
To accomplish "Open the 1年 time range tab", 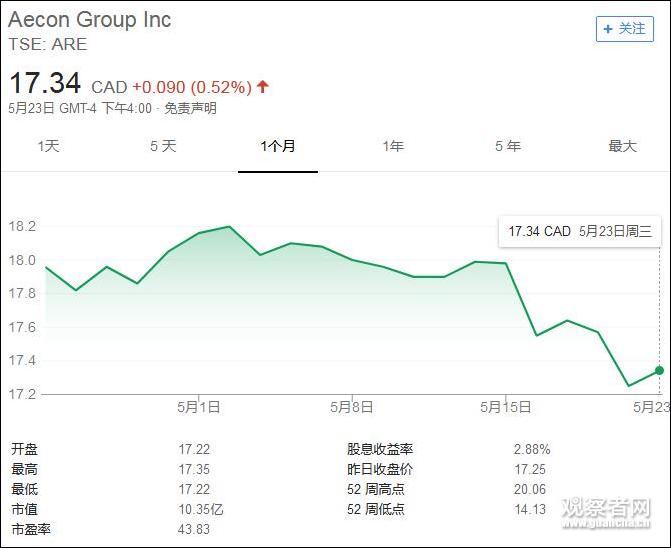I will pyautogui.click(x=393, y=146).
